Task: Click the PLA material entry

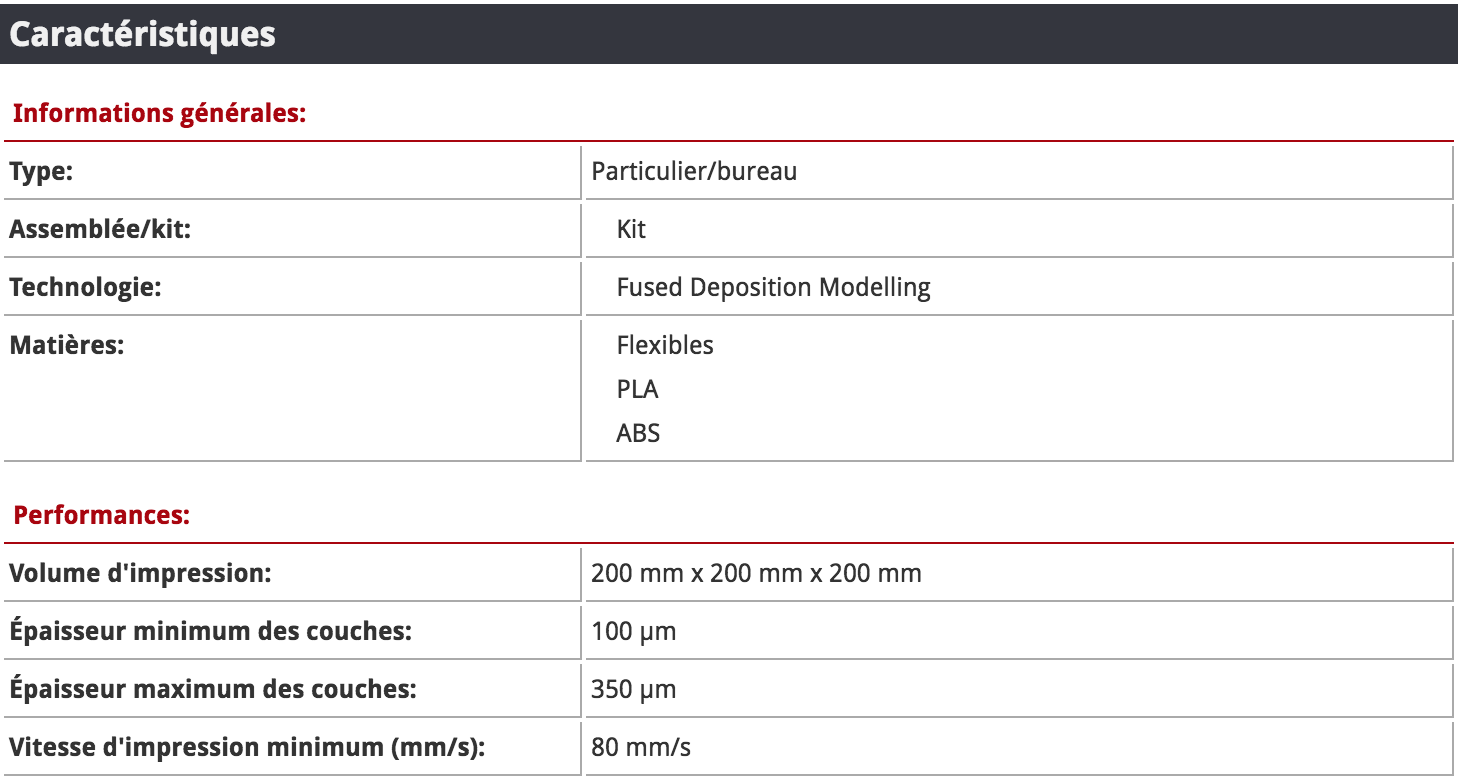Action: 637,389
